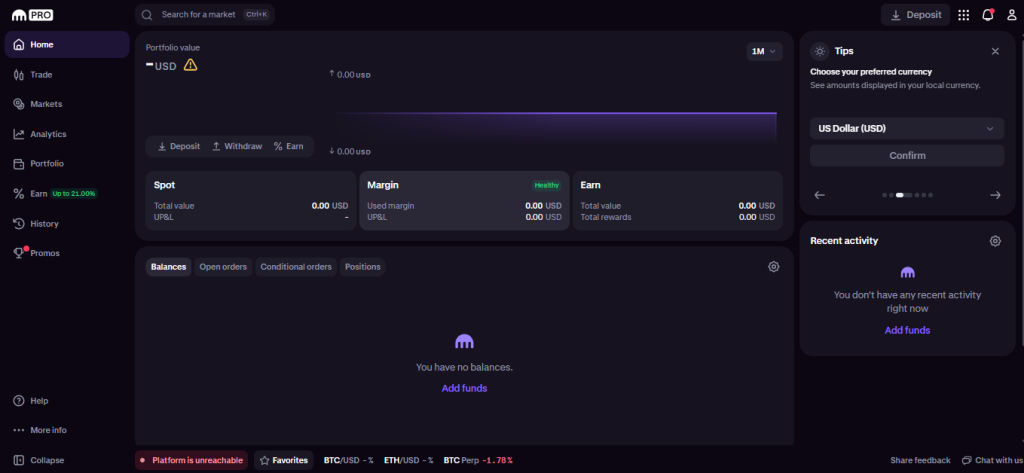The height and width of the screenshot is (473, 1024).
Task: Click Earn button under portfolio value
Action: tap(288, 146)
